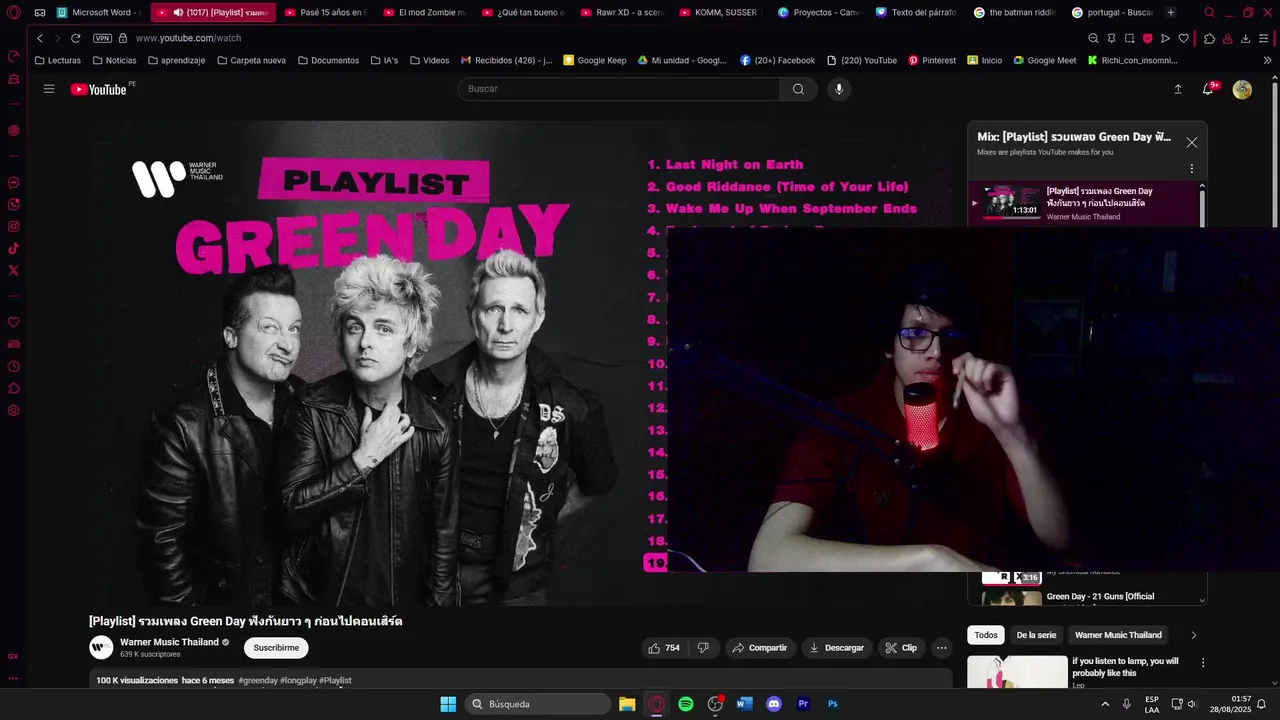Screen dimensions: 1280x720
Task: Open Messenger in the Opera sidebar
Action: click(x=14, y=183)
